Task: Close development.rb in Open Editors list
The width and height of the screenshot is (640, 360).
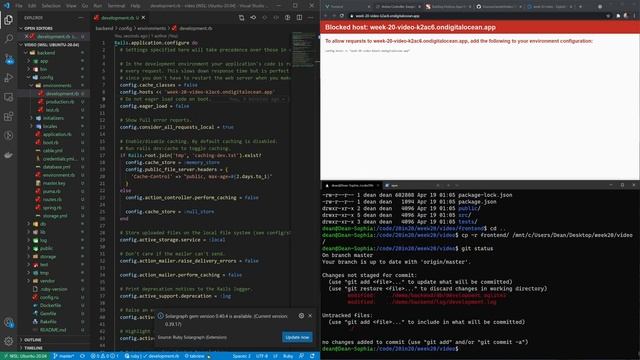Action: click(27, 36)
